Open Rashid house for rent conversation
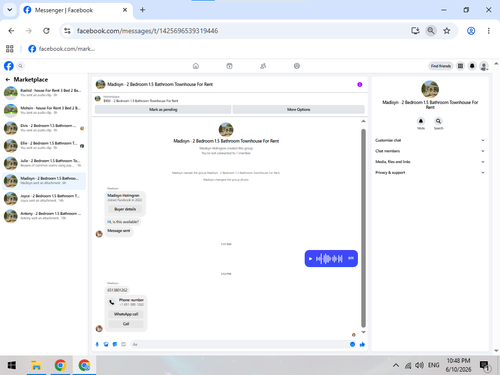 [44, 93]
